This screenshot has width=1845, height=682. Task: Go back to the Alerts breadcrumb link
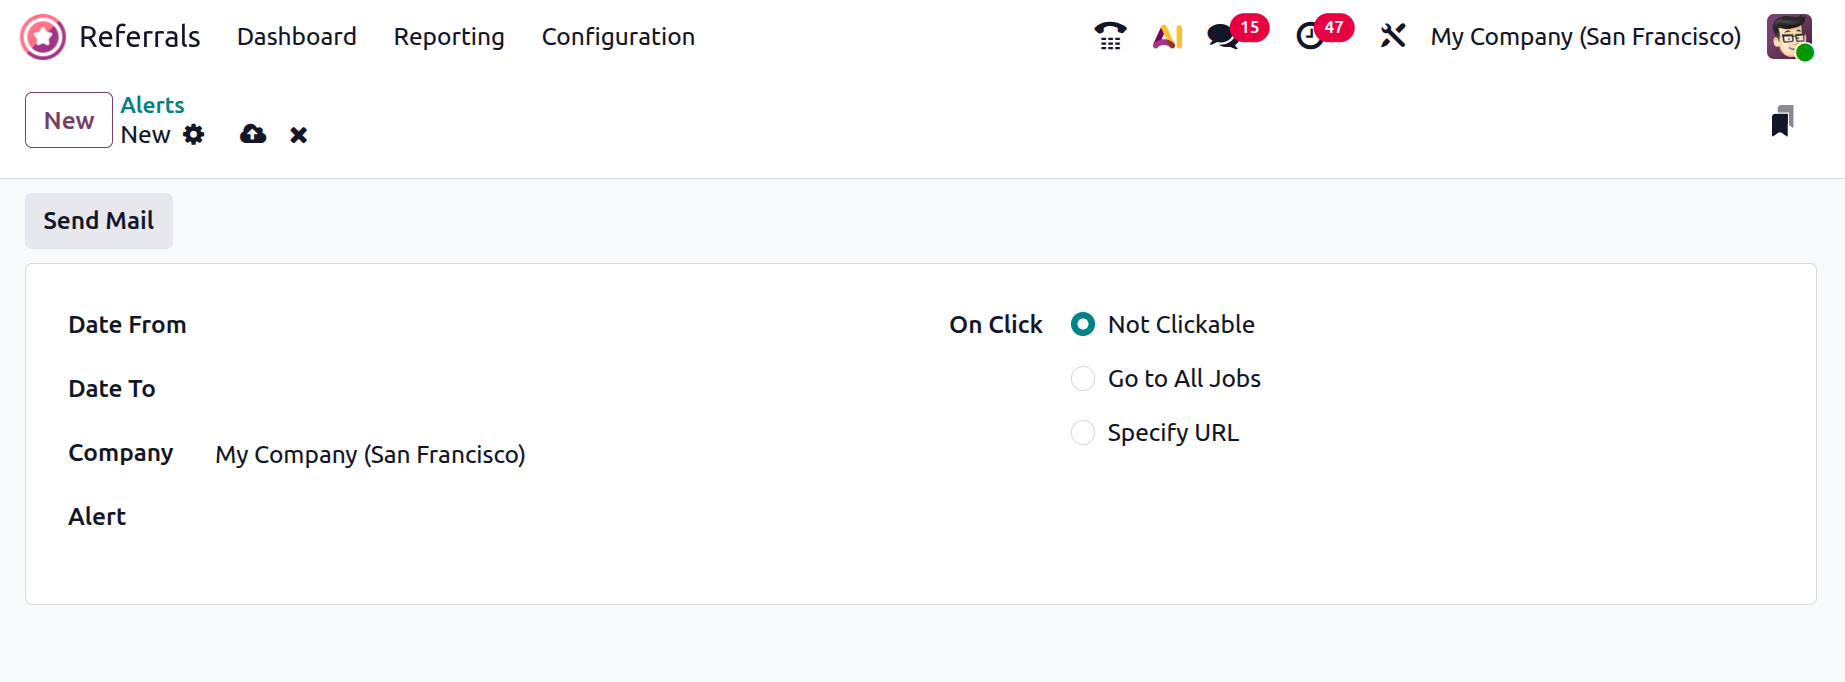pos(153,105)
